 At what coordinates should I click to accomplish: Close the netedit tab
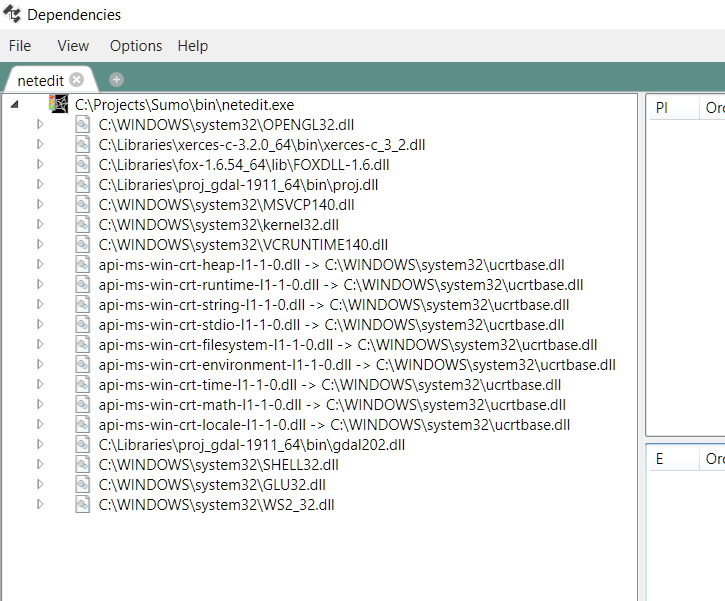pyautogui.click(x=77, y=79)
